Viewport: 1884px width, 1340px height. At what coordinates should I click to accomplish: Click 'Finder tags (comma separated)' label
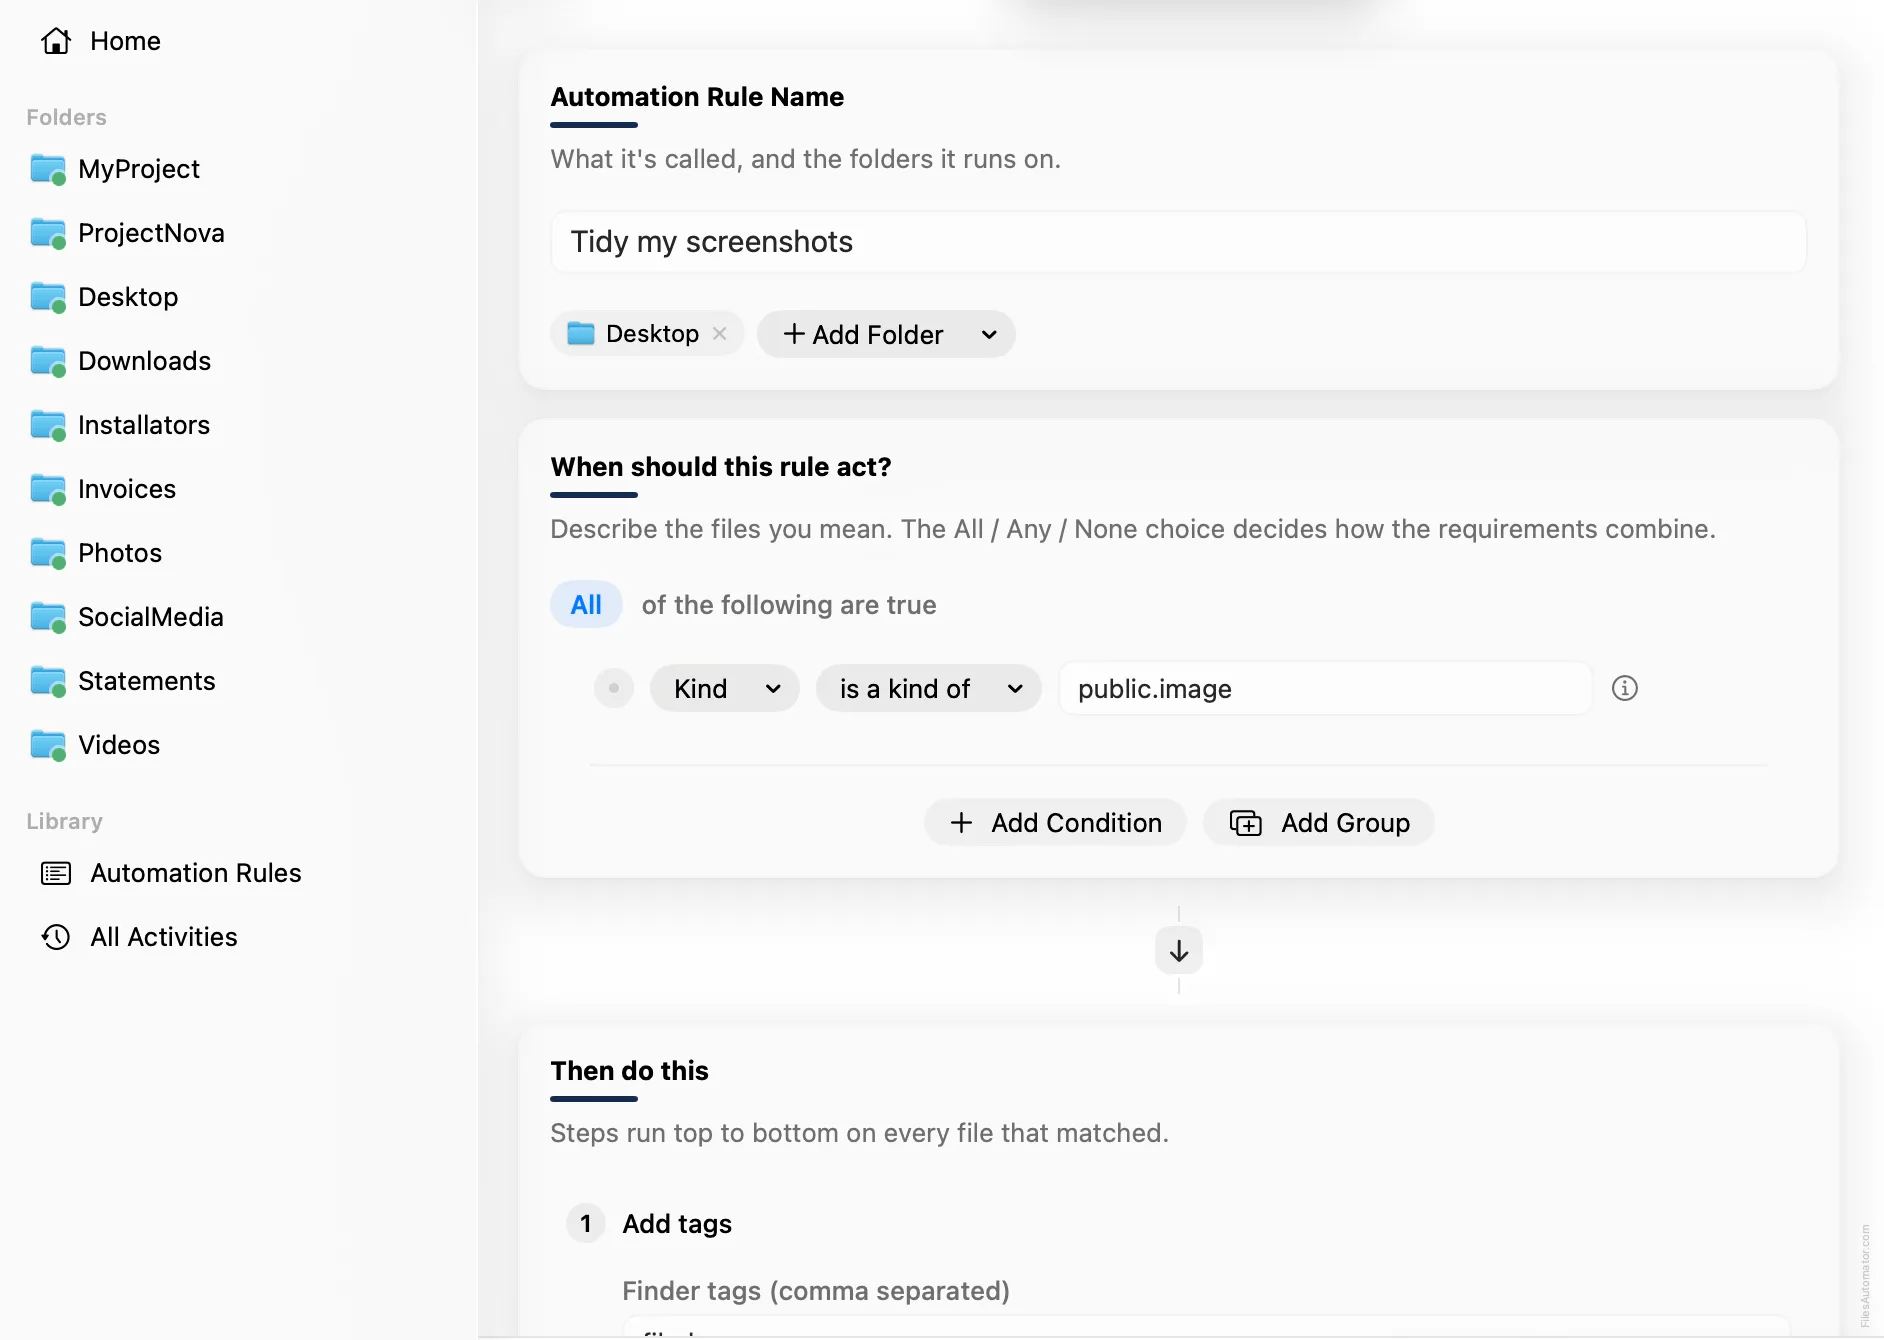[x=816, y=1290]
